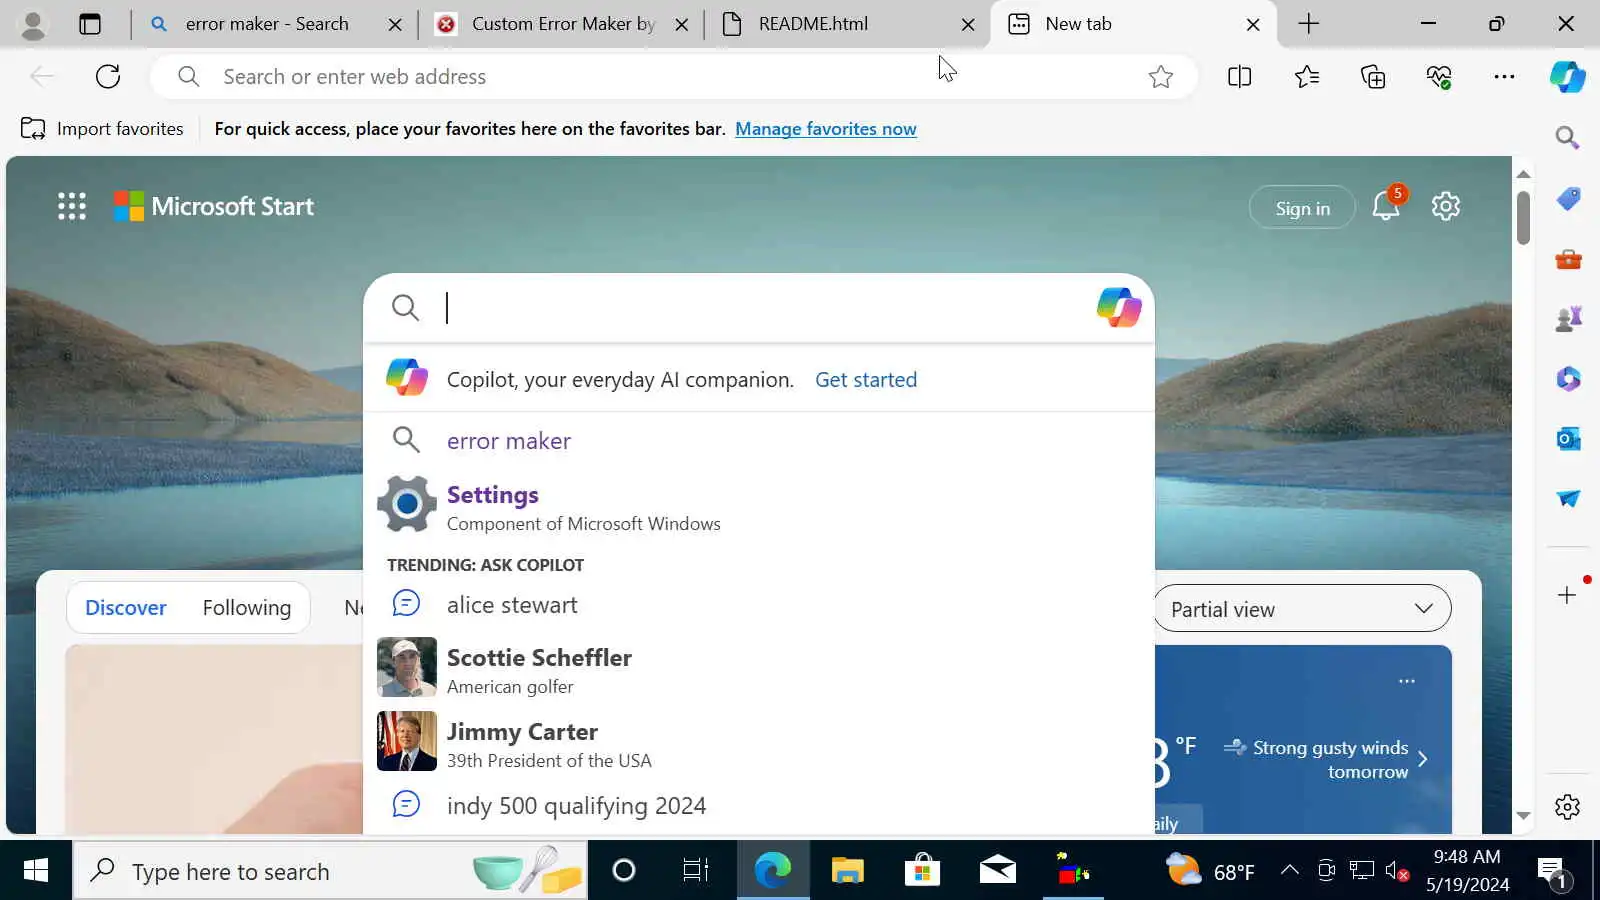
Task: Open the split screen icon
Action: (x=1239, y=76)
